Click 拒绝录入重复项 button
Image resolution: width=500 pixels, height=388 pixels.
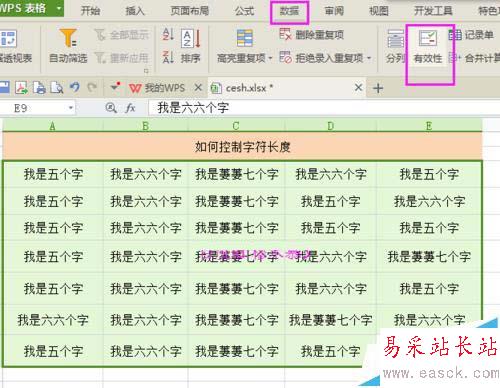[321, 58]
